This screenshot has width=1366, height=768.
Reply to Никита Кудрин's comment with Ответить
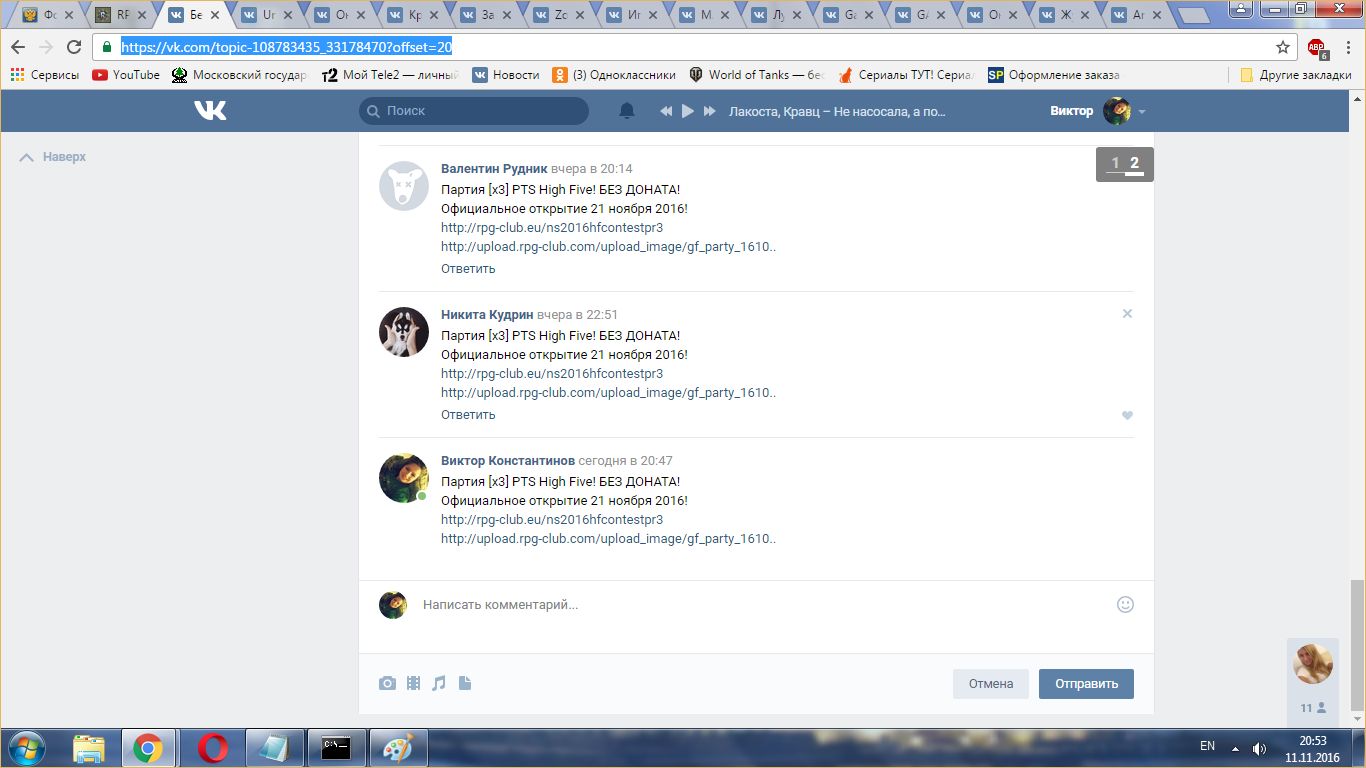(468, 415)
